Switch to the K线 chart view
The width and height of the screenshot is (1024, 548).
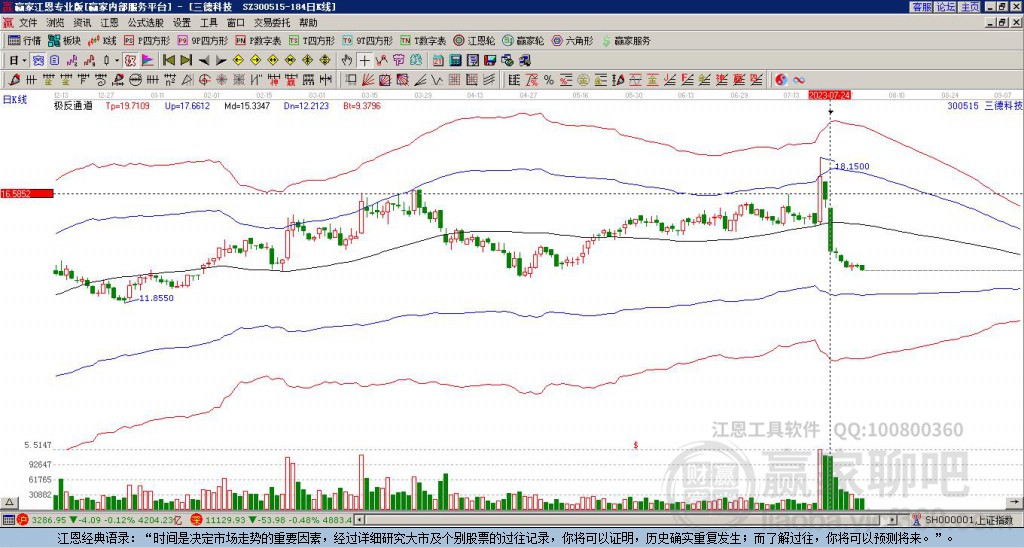tap(102, 40)
